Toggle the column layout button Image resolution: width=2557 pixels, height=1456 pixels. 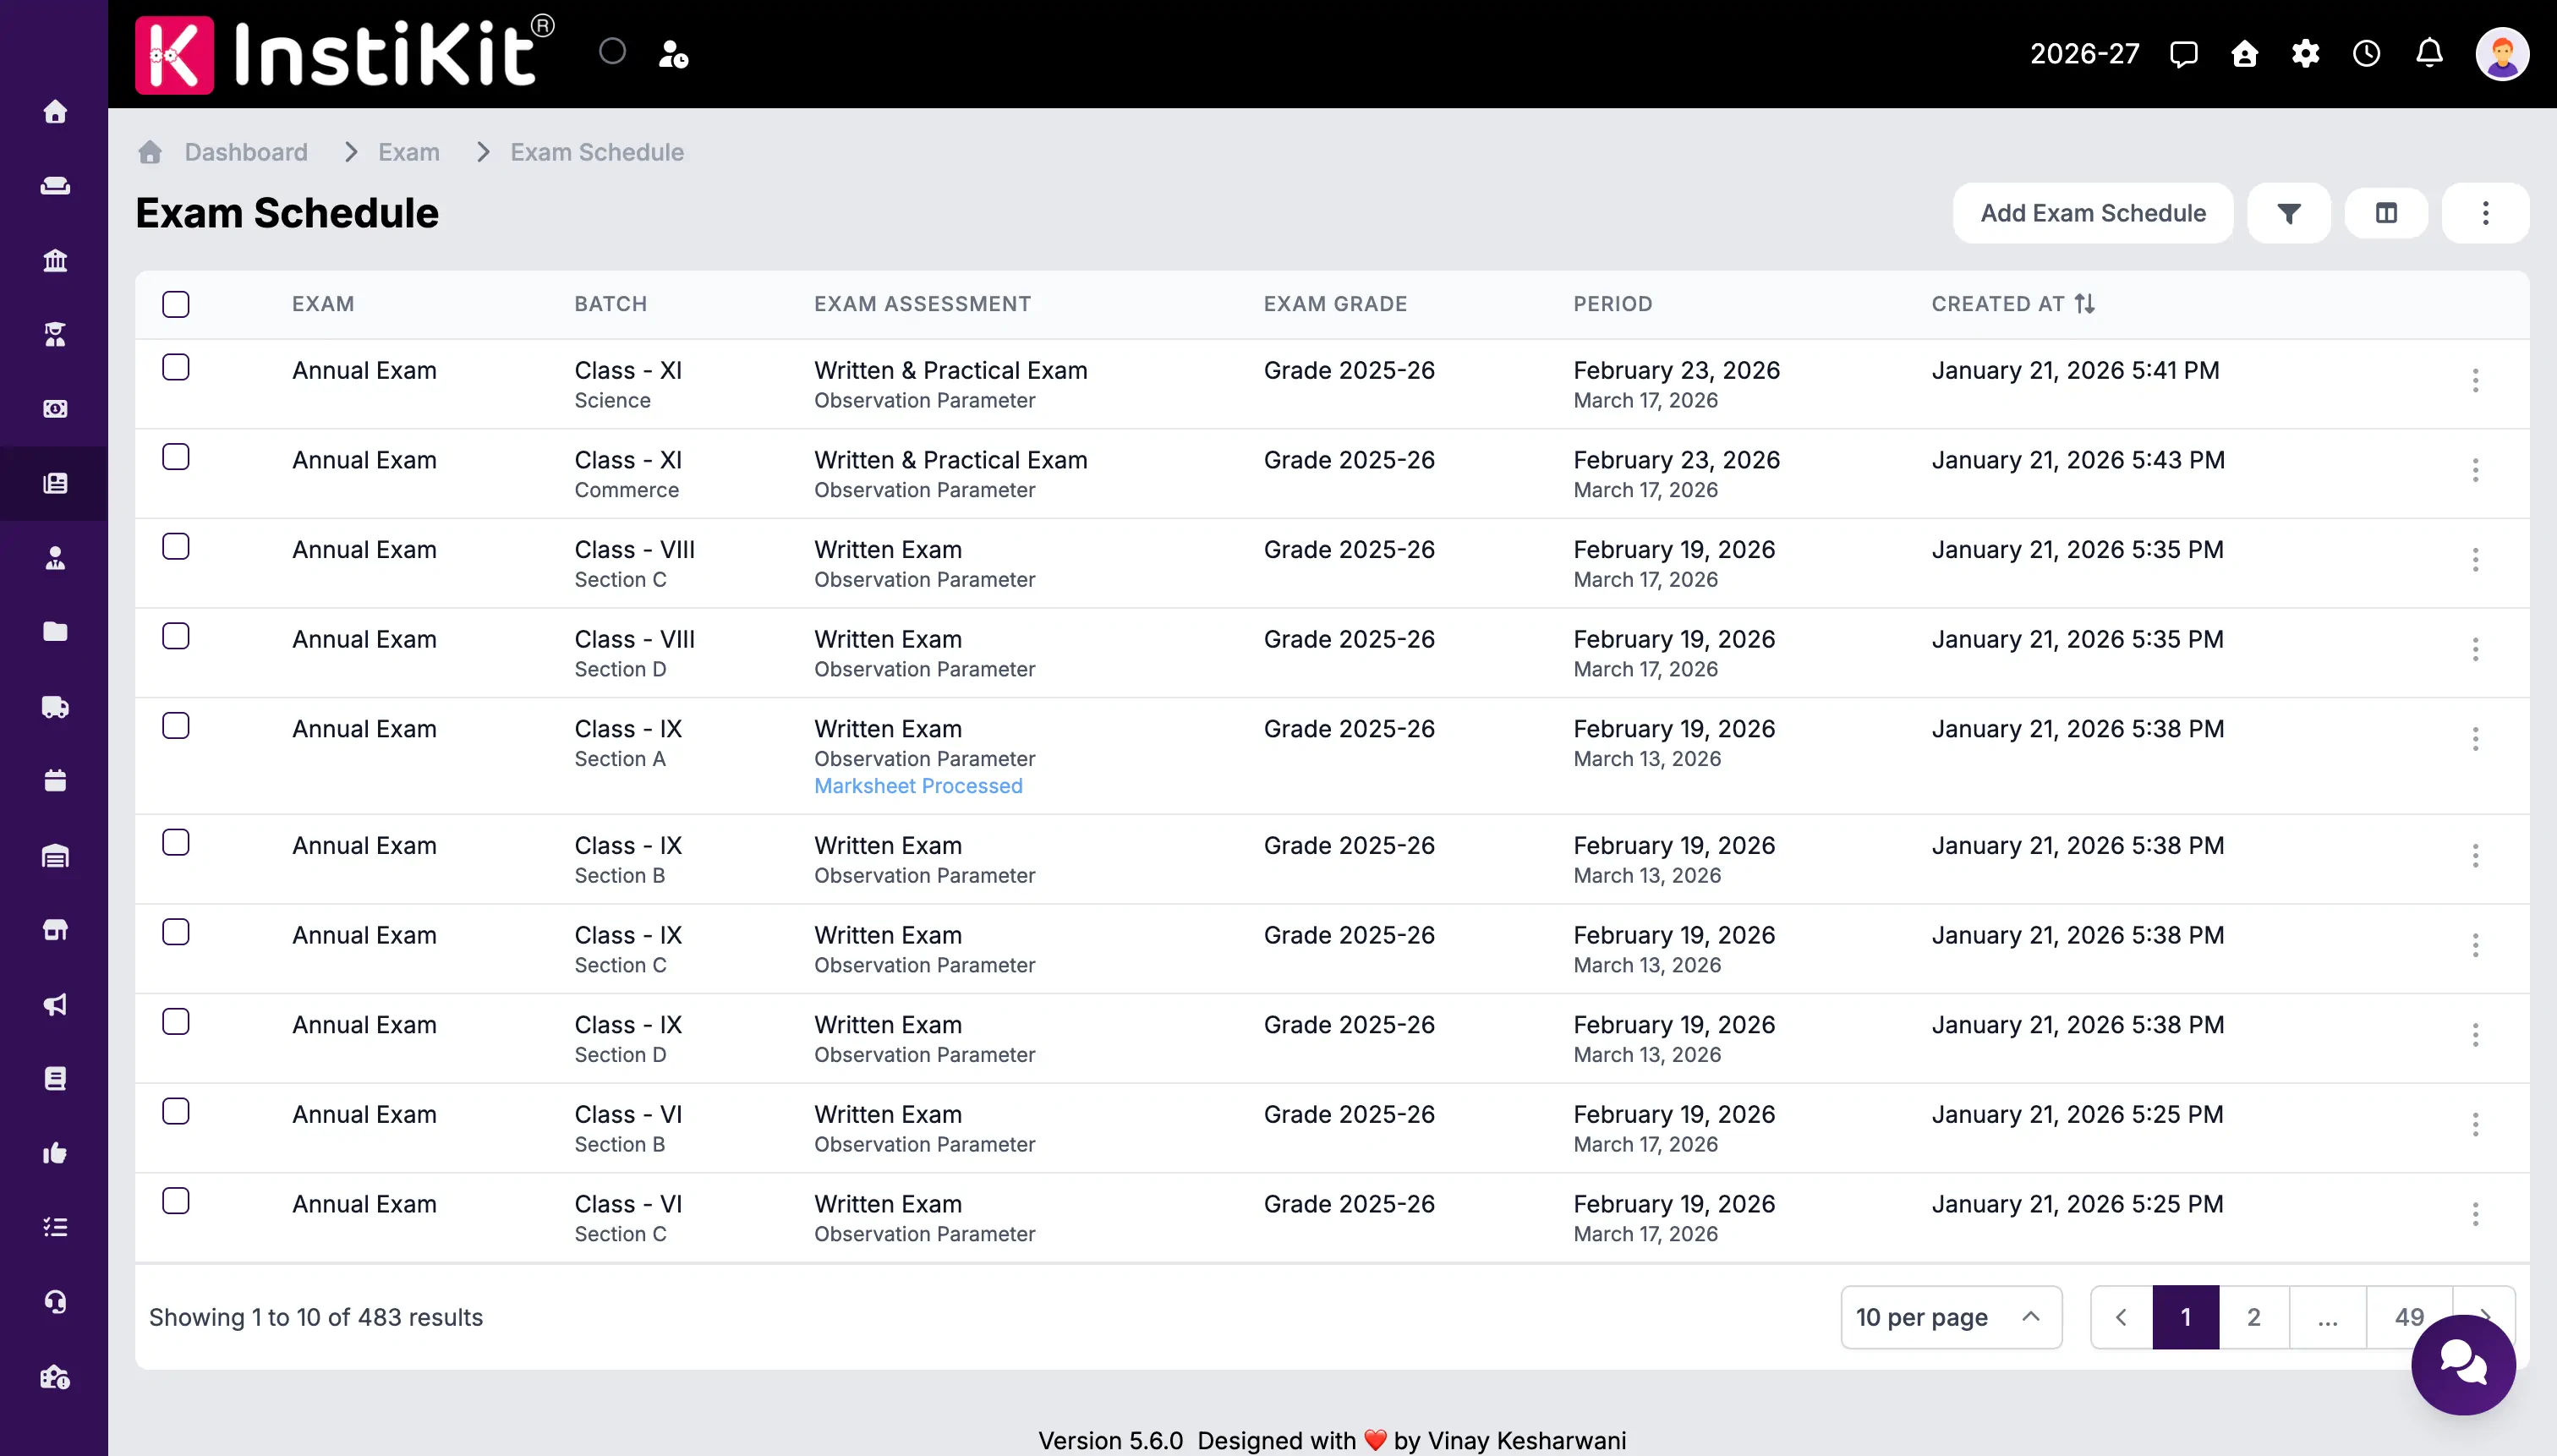pyautogui.click(x=2386, y=213)
